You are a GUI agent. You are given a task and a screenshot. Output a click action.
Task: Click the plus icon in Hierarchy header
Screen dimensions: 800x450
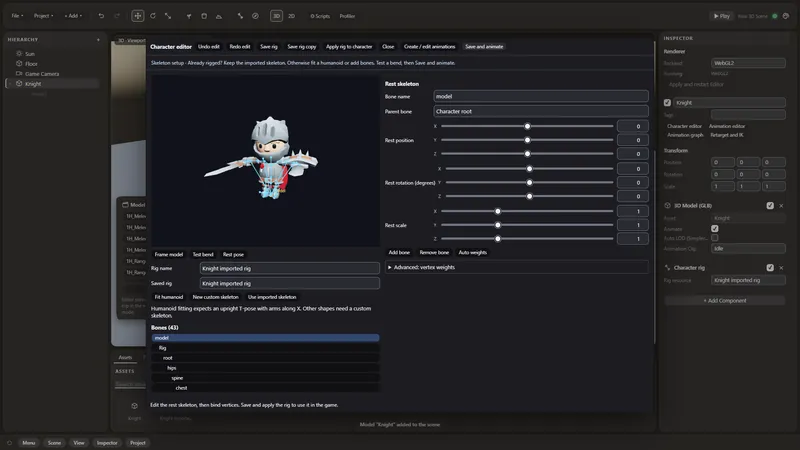coord(98,39)
